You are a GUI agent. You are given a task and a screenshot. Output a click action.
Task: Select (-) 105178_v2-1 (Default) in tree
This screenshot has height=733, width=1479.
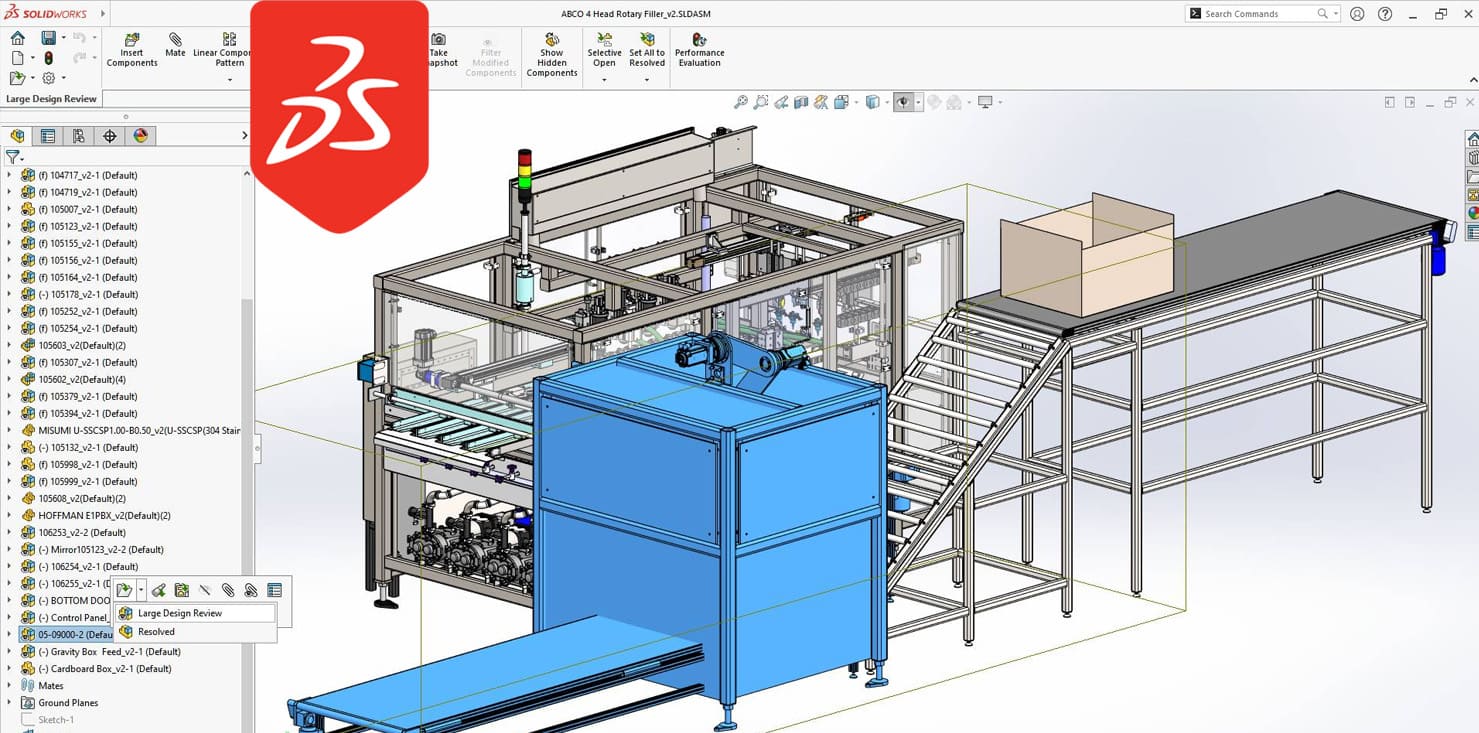pos(88,294)
